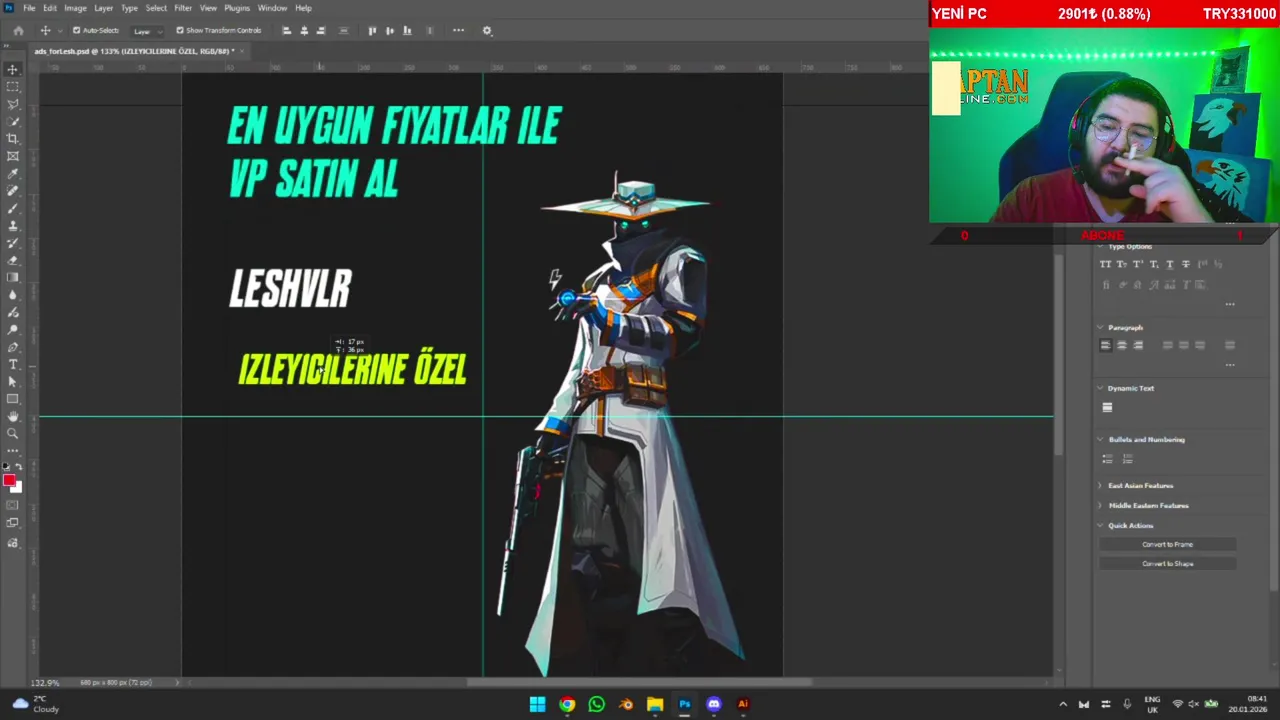
Task: Select the Brush tool
Action: click(13, 208)
